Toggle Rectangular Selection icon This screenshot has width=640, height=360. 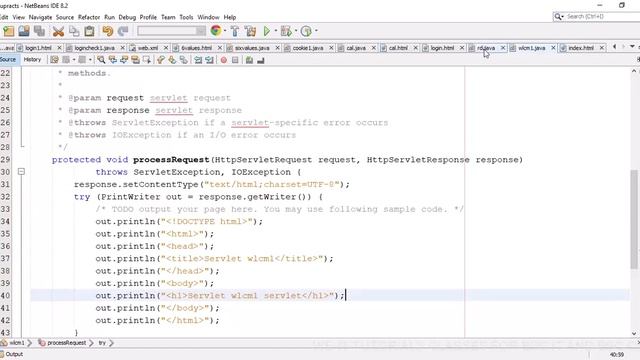tap(147, 60)
